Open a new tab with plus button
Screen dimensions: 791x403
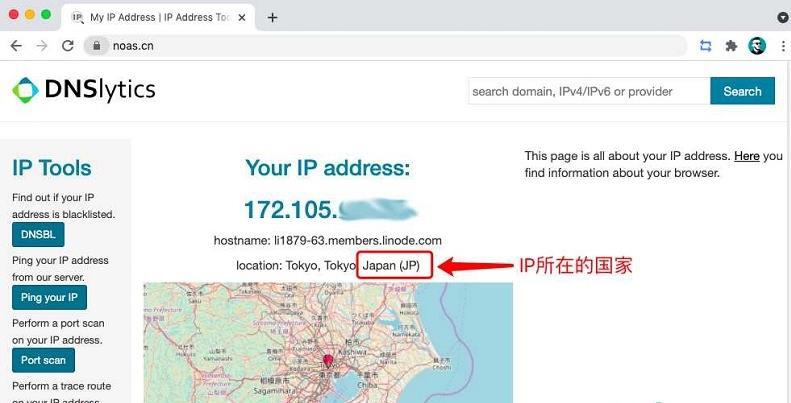point(272,17)
